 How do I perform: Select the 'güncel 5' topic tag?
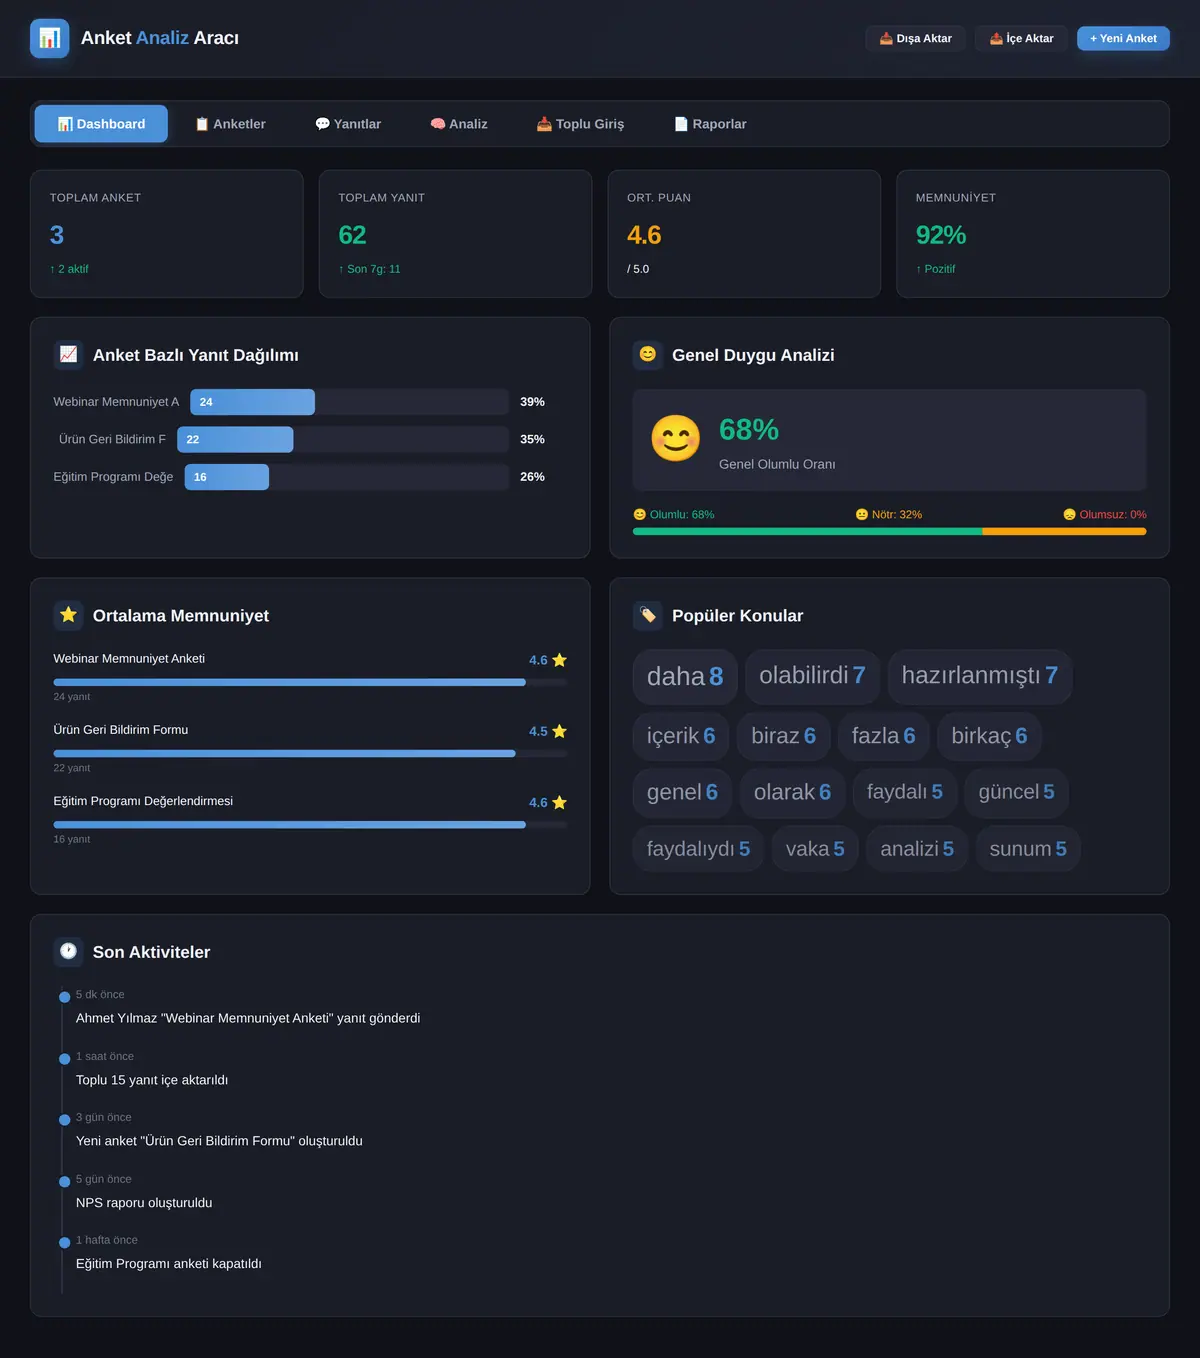(x=1016, y=792)
